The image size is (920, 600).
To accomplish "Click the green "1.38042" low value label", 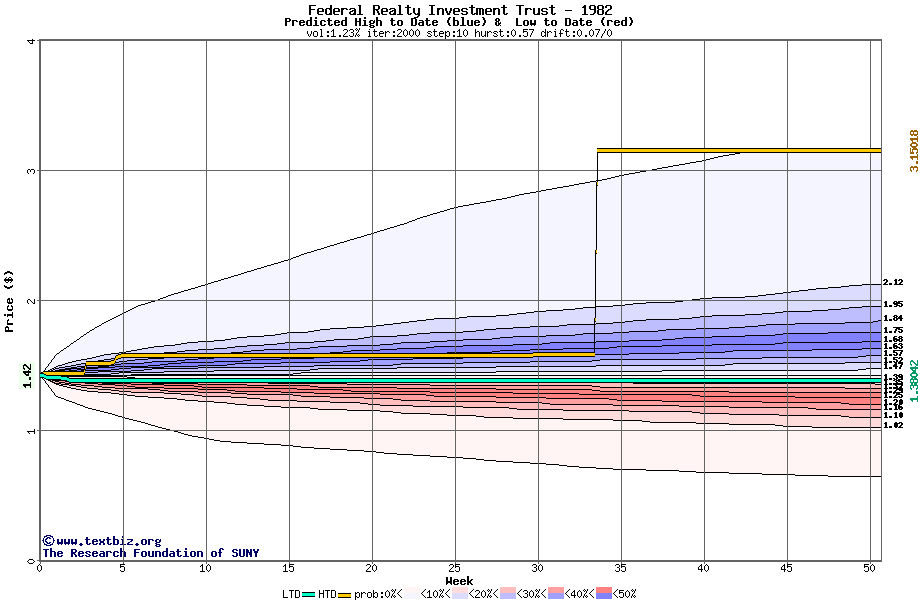I will [914, 381].
